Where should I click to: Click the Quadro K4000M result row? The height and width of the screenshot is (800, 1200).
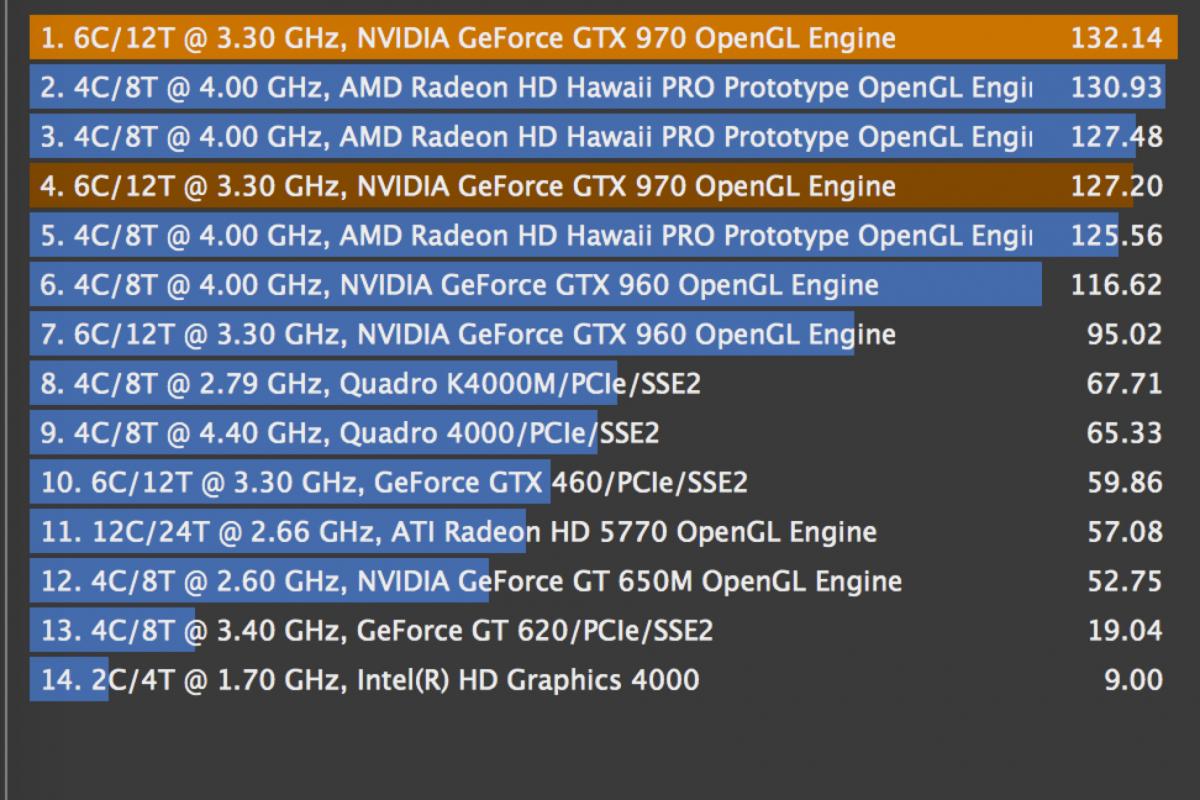click(x=597, y=384)
